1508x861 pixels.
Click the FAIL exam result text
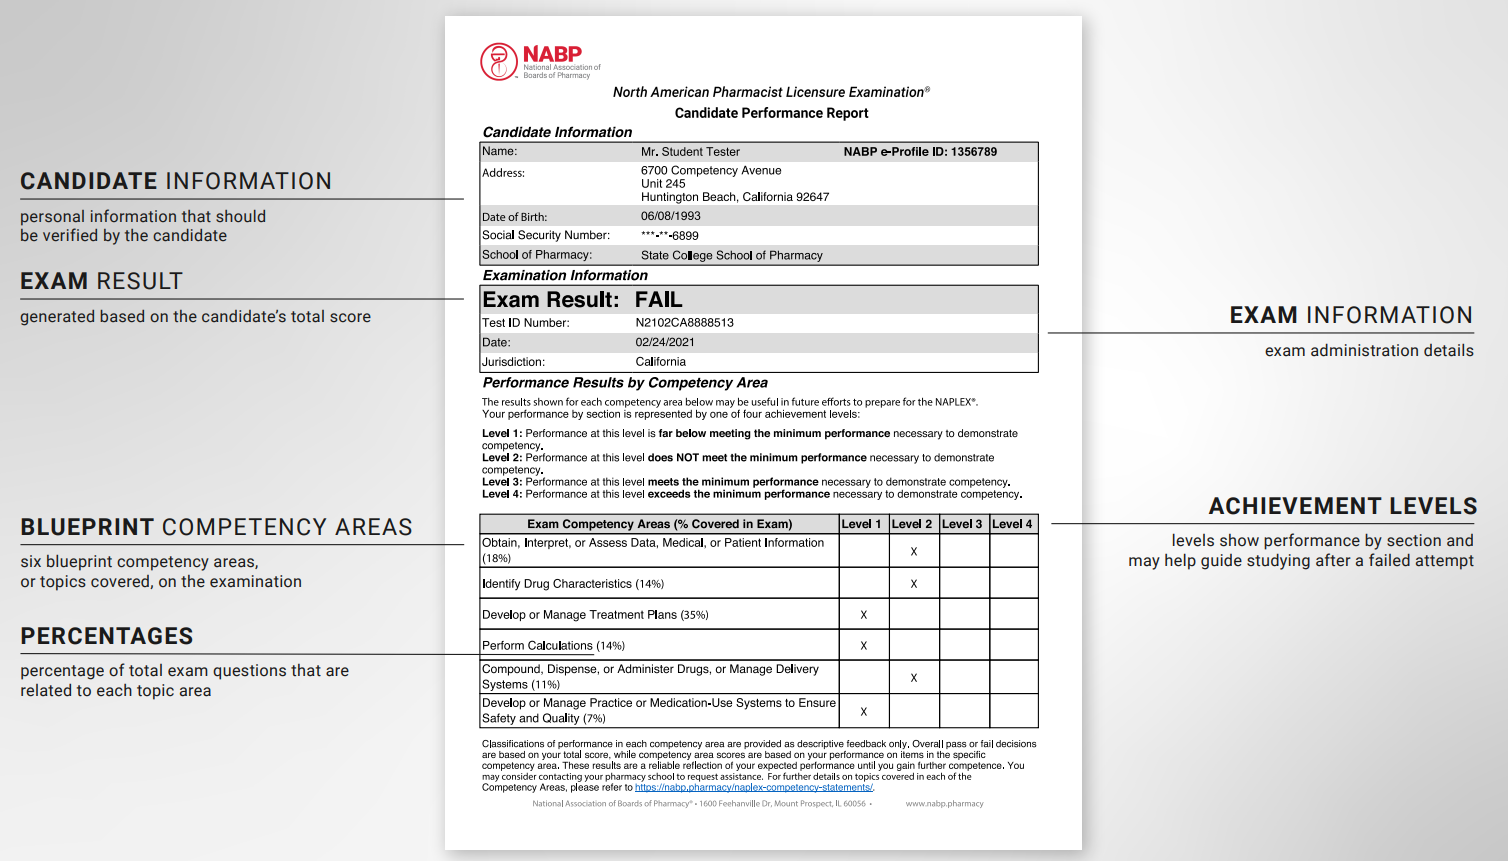[x=658, y=300]
